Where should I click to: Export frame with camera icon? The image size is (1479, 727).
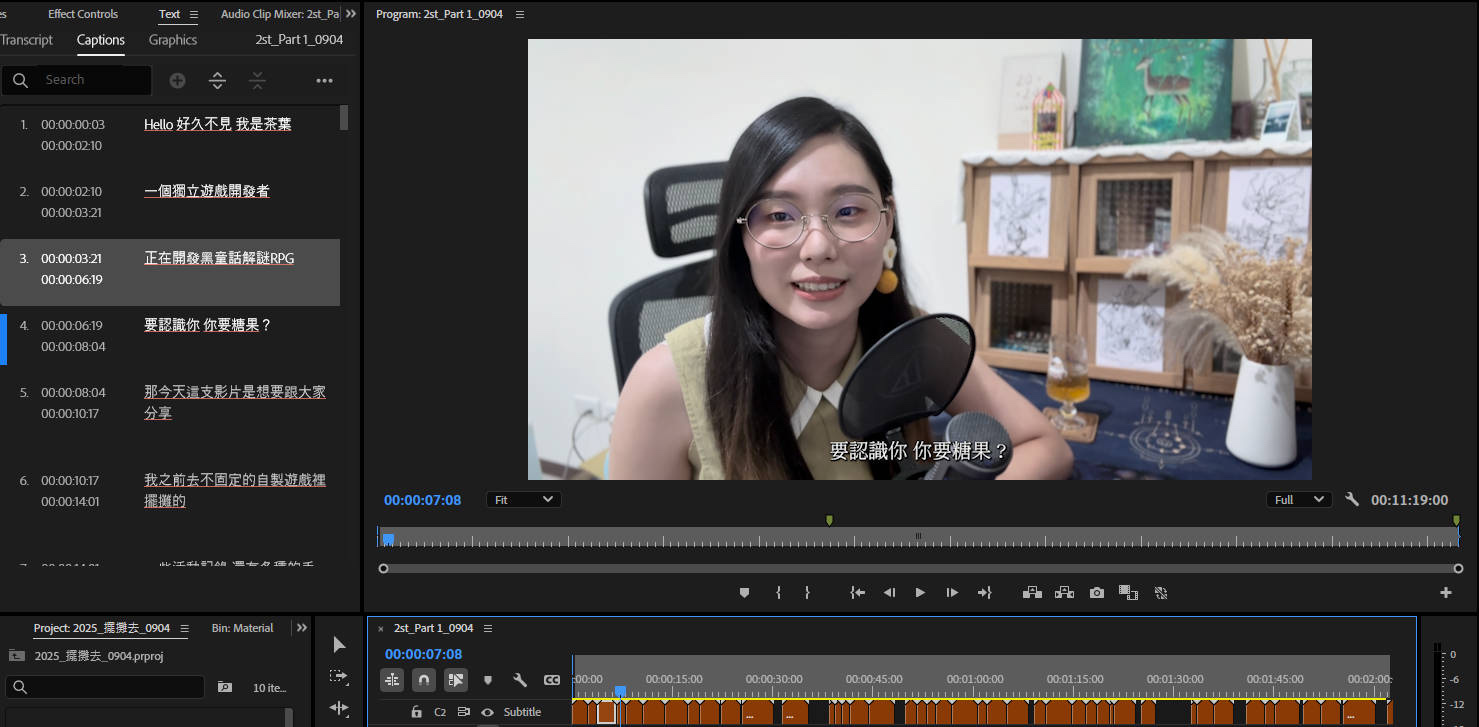[1097, 593]
